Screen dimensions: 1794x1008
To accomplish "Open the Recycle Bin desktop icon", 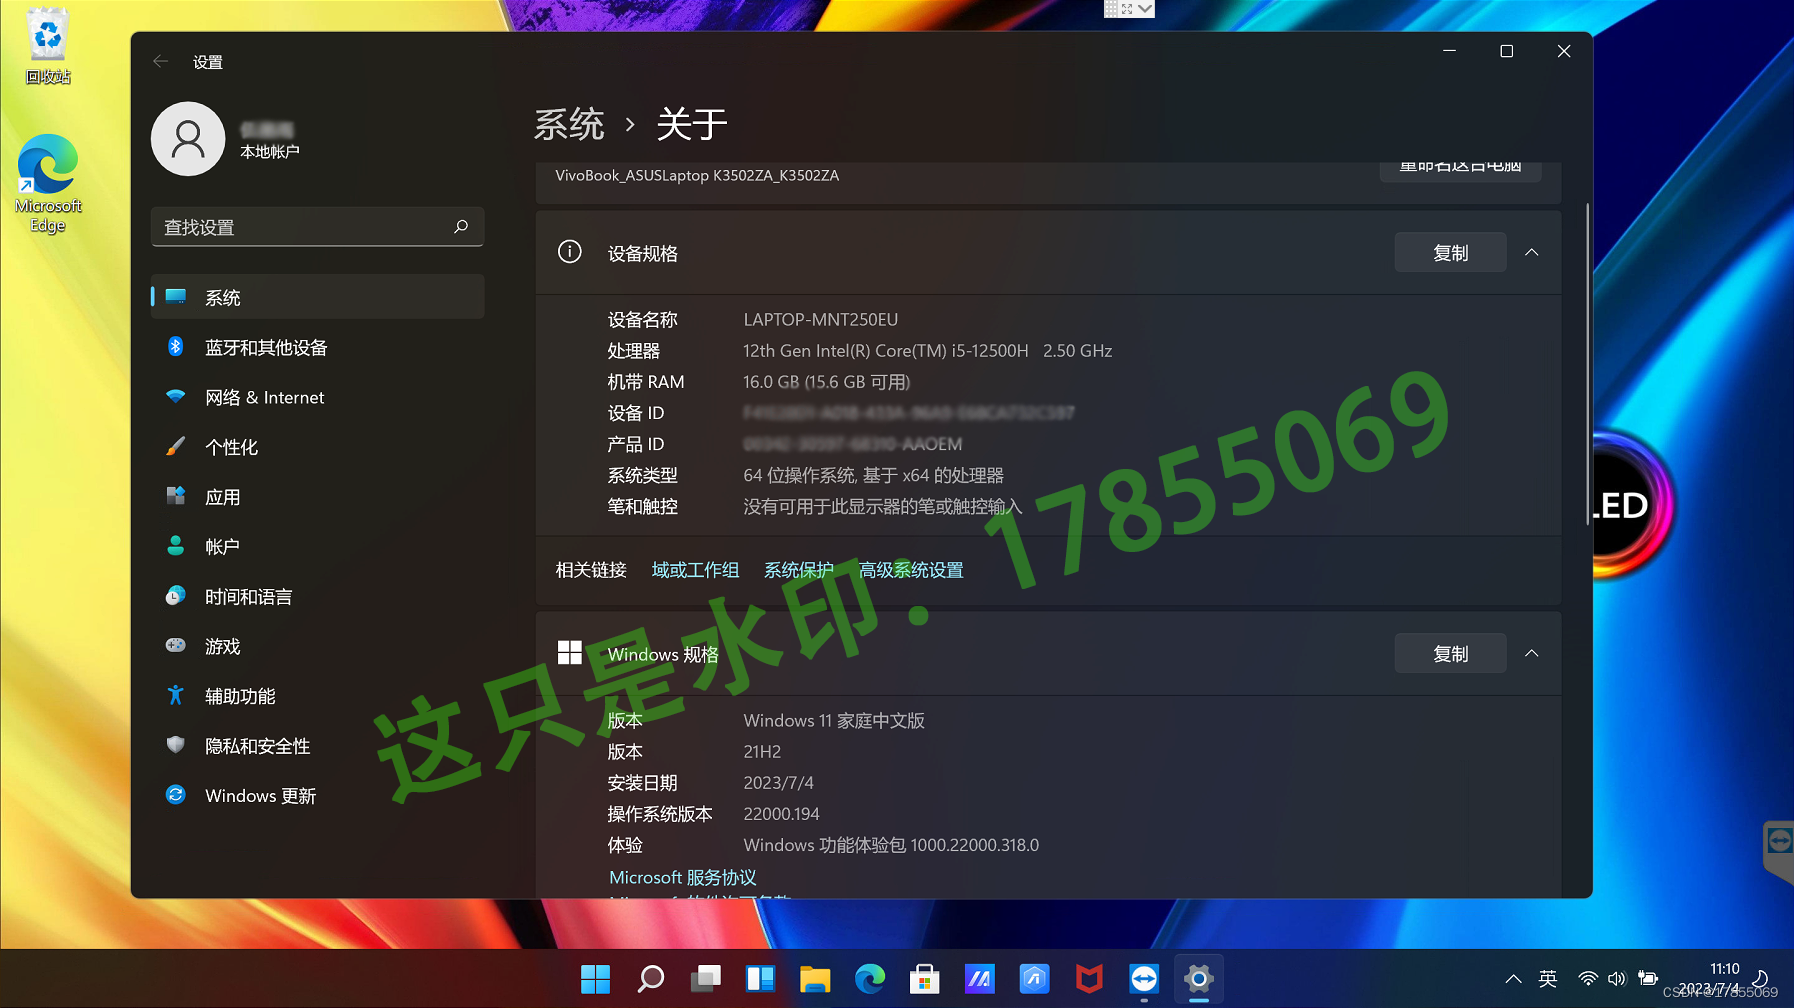I will pyautogui.click(x=48, y=46).
